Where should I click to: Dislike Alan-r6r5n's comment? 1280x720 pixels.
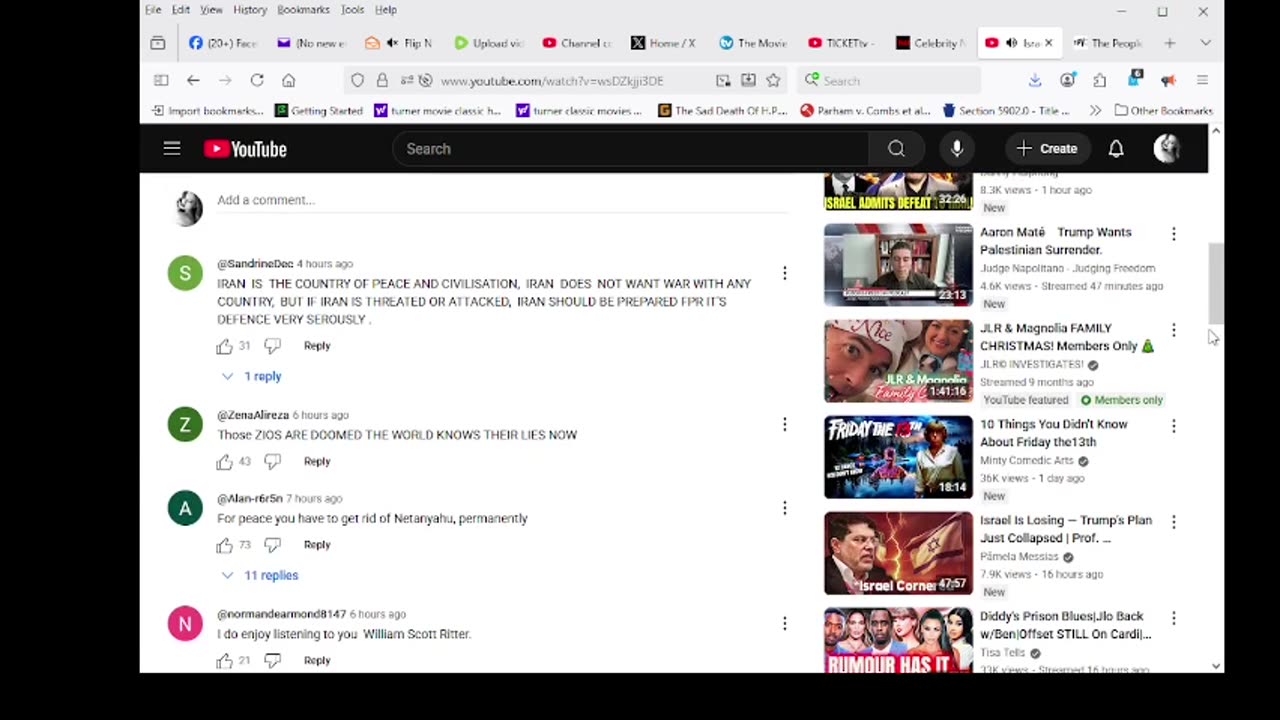tap(272, 545)
